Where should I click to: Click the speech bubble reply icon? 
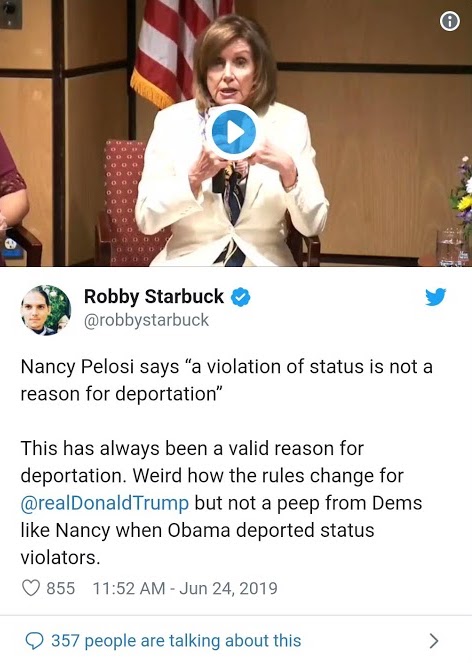tap(34, 641)
